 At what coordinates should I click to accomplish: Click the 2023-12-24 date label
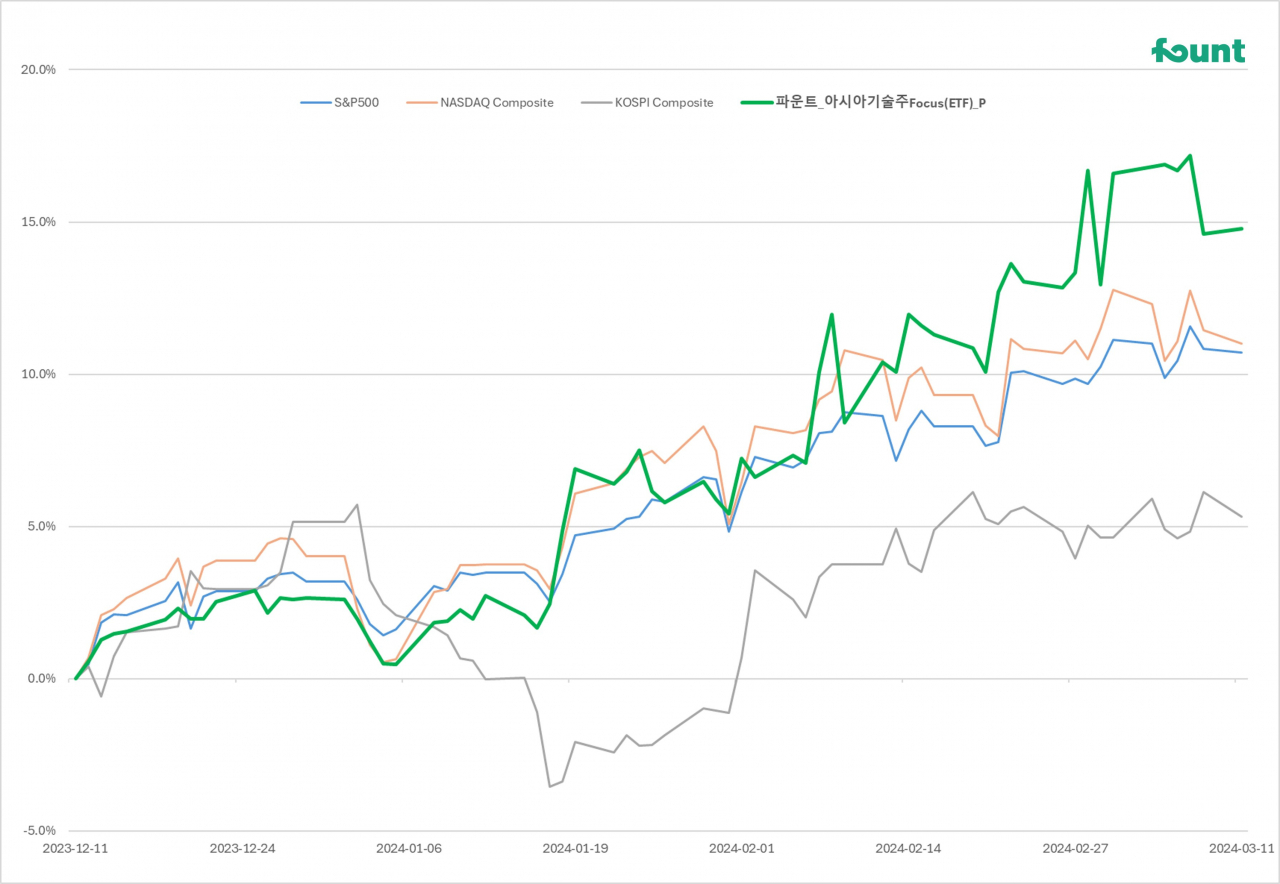click(242, 848)
